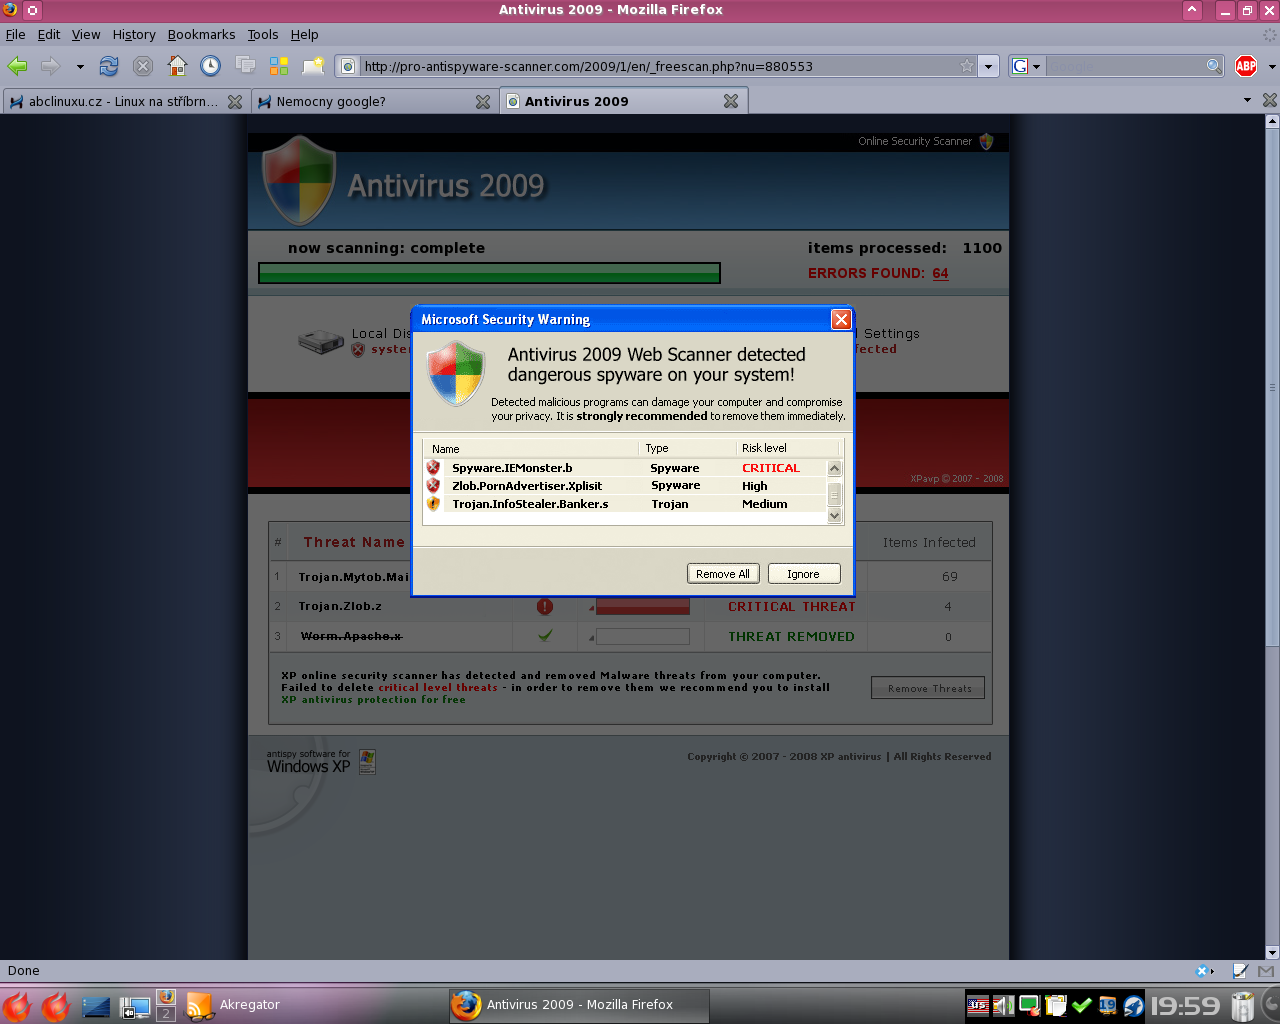
Task: Select the Spyware.IEMonster.b row
Action: [x=626, y=468]
